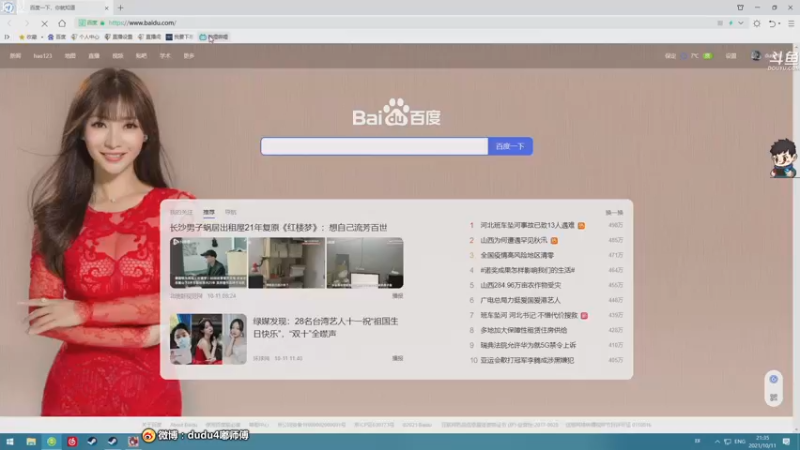Switch to 推荐 feed tab
This screenshot has height=450, width=800.
click(x=209, y=212)
